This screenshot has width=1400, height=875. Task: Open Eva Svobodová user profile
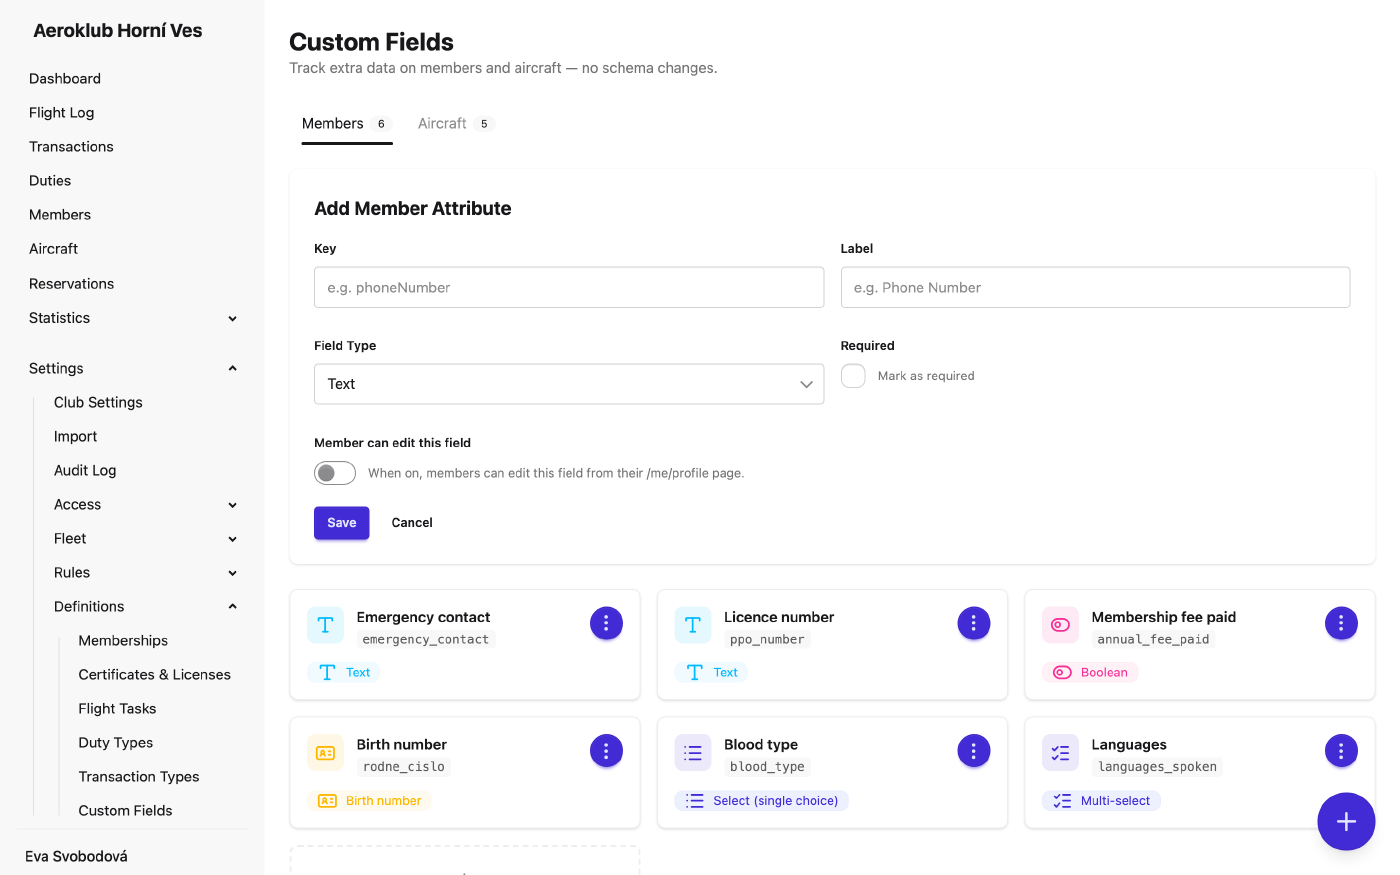tap(76, 857)
